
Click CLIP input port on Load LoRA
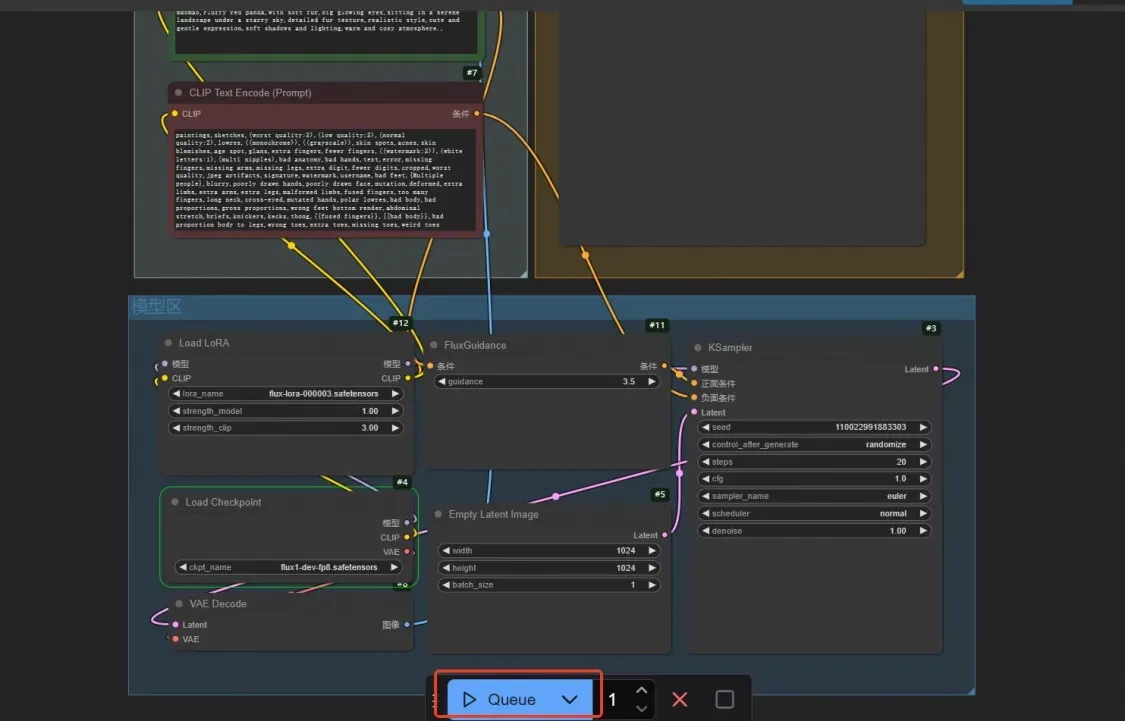click(164, 378)
